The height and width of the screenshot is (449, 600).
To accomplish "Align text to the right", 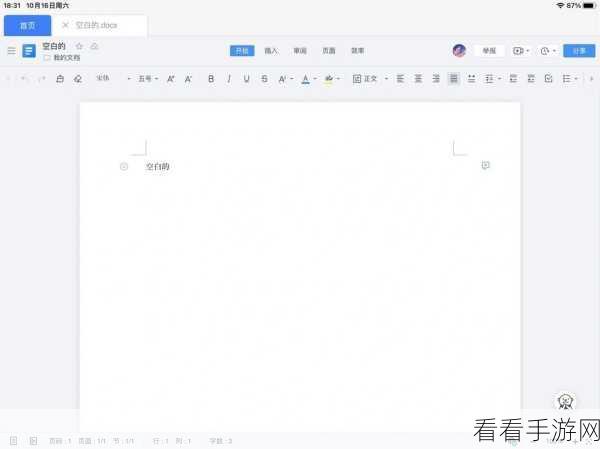I will click(x=436, y=79).
